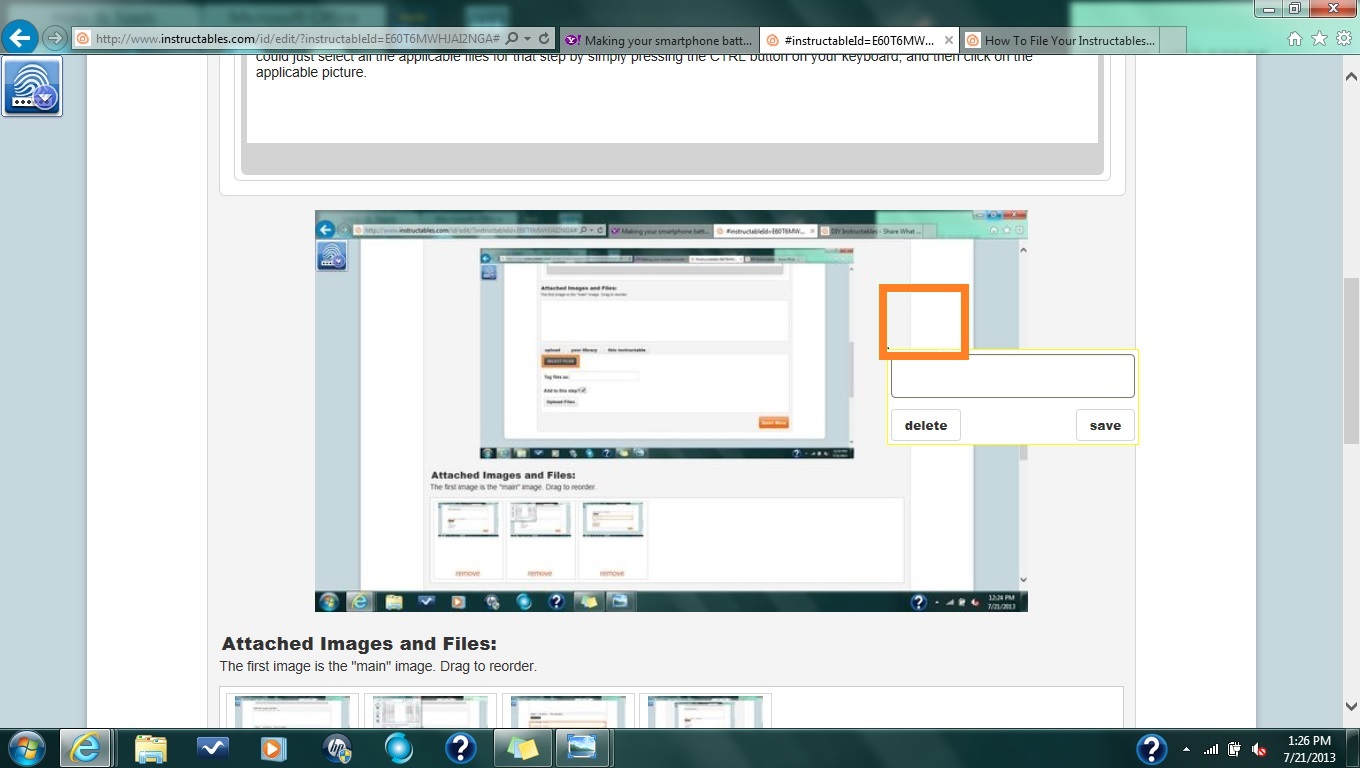Click the 1:26 PM clock in tray
The width and height of the screenshot is (1360, 768).
click(1309, 741)
